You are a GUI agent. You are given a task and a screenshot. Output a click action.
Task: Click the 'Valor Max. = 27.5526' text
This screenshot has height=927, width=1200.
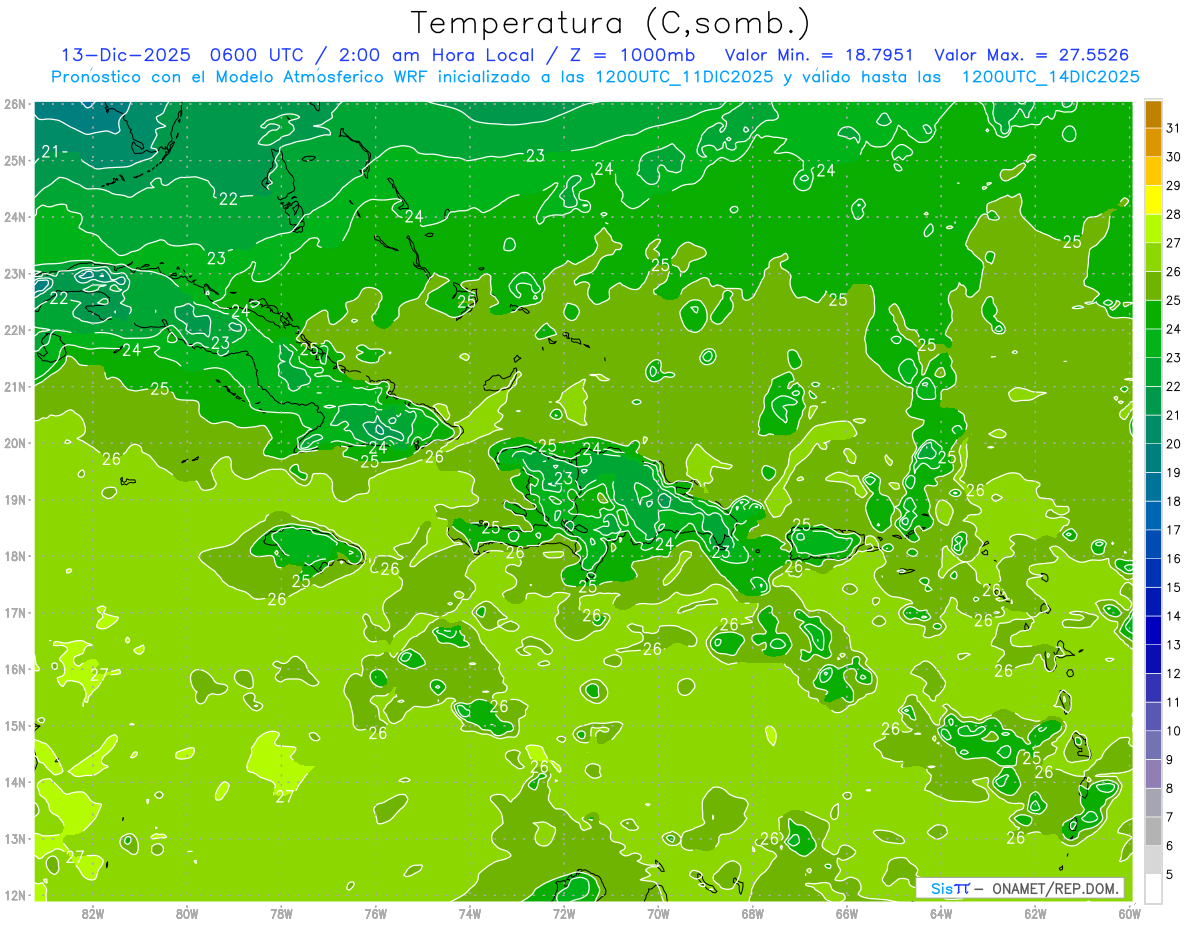[x=1032, y=55]
